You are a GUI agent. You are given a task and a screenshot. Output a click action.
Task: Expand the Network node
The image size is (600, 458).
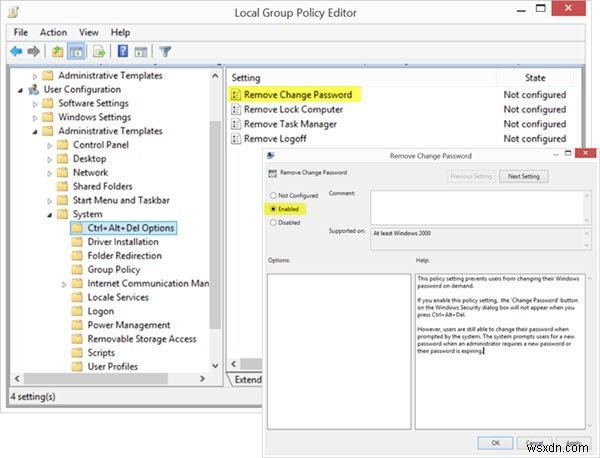coord(49,173)
